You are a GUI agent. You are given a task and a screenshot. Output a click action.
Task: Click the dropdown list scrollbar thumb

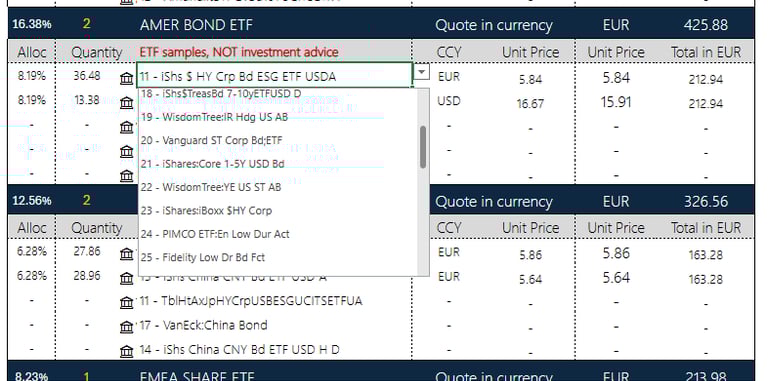coord(423,147)
